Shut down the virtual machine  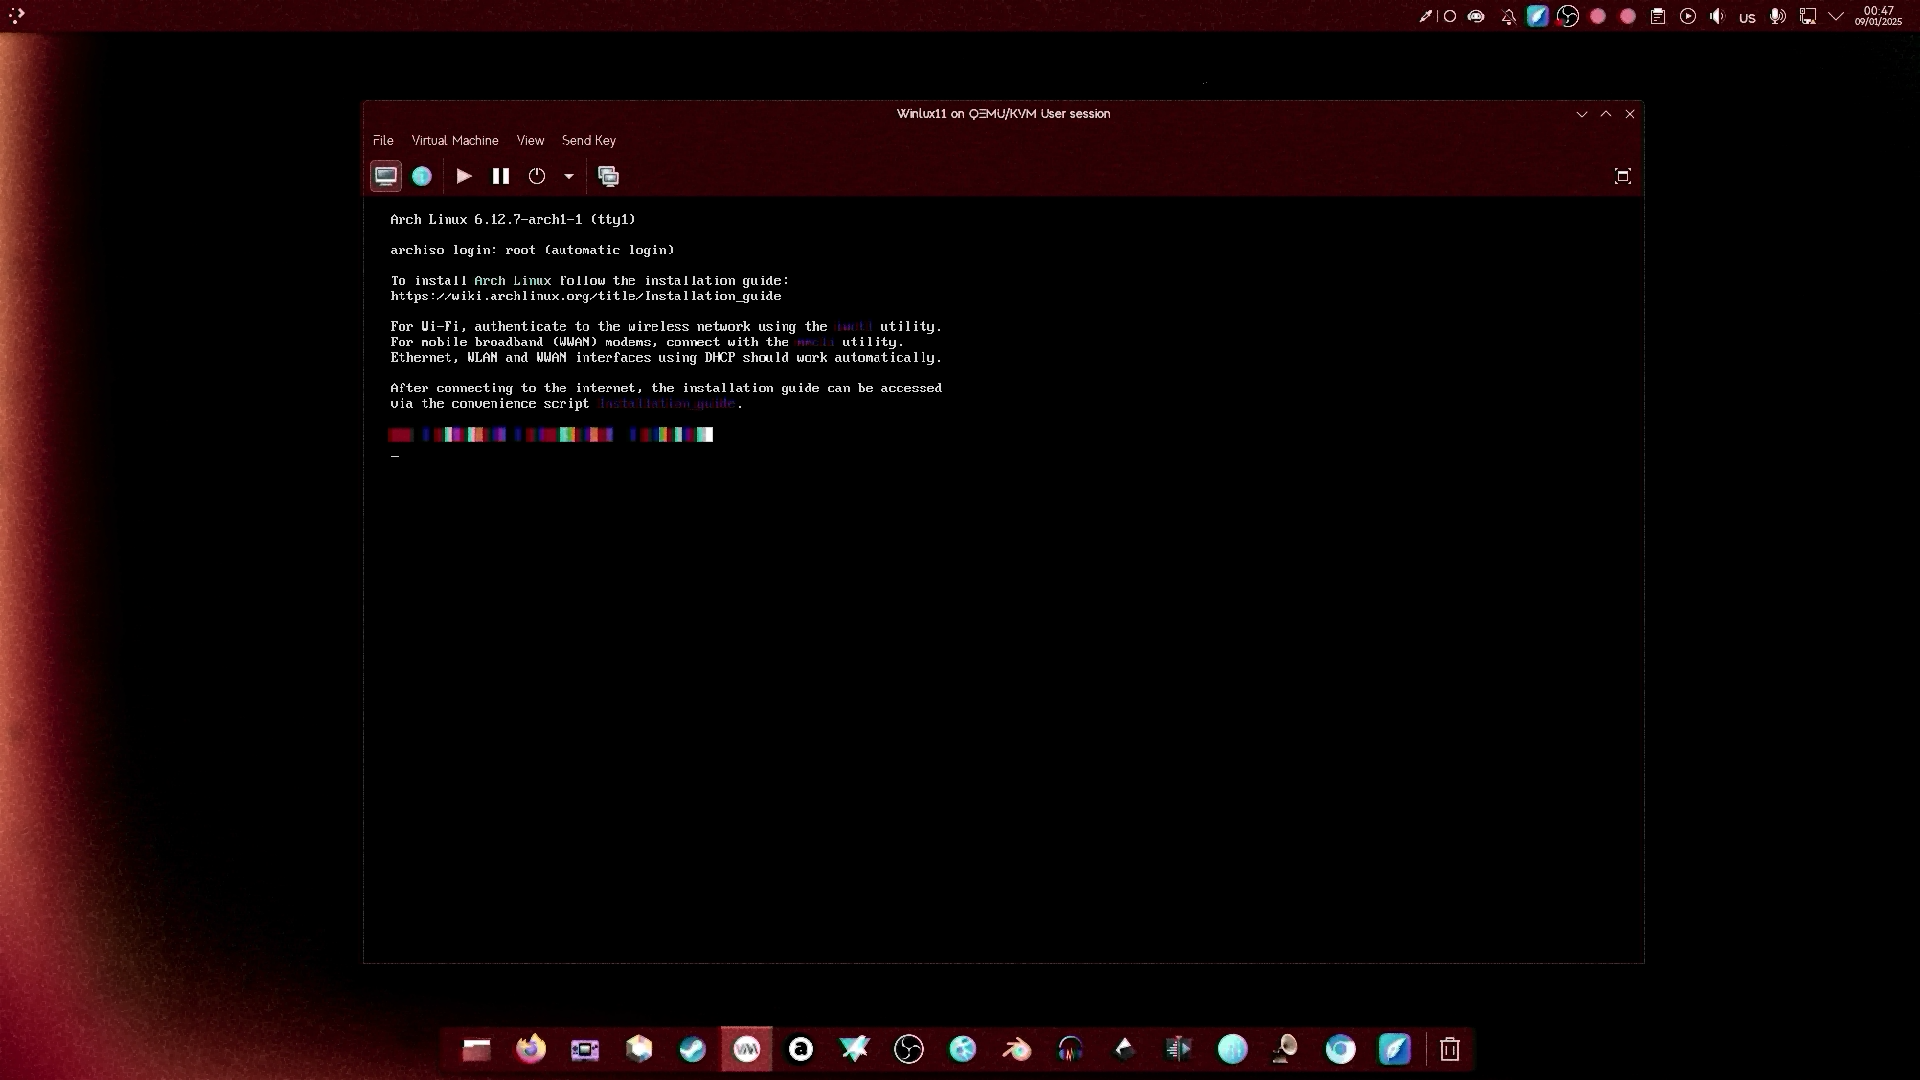pyautogui.click(x=537, y=176)
